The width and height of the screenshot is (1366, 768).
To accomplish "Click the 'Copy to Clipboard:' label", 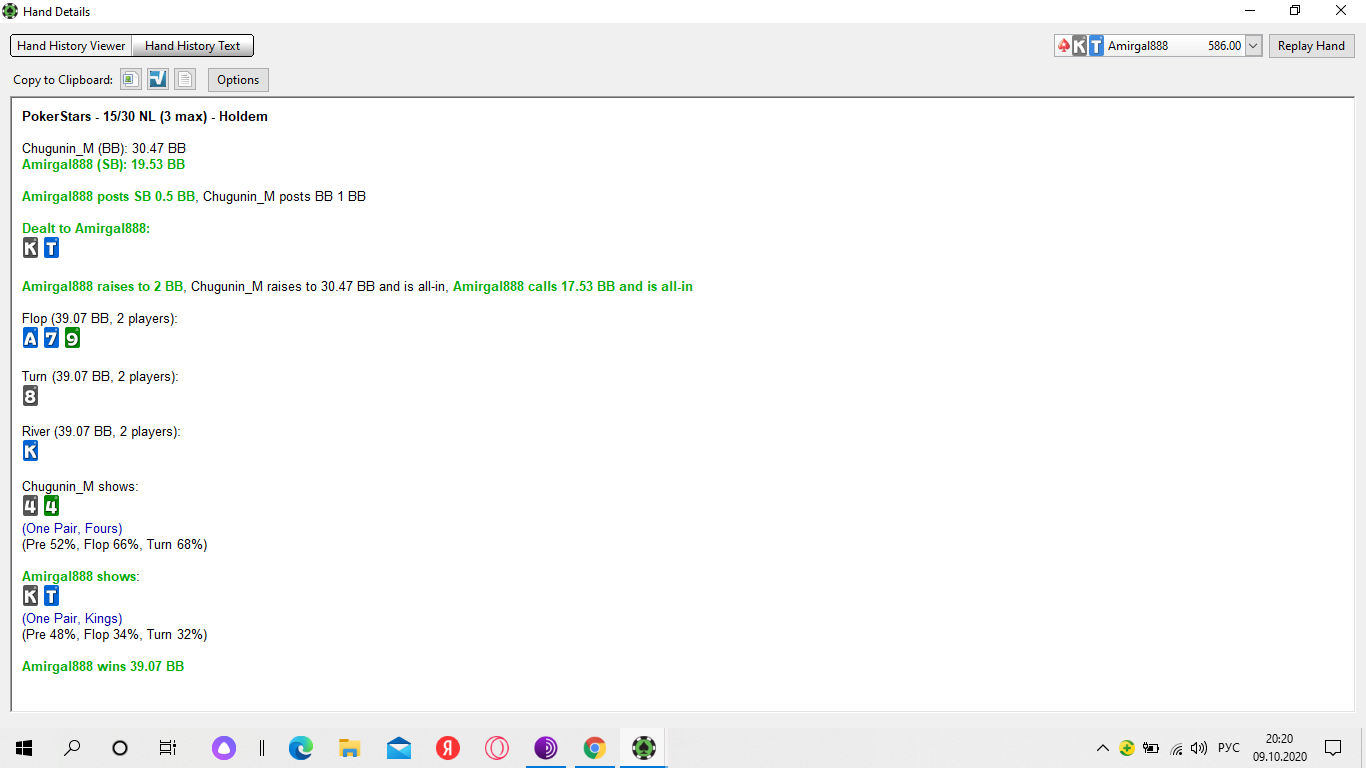I will (x=63, y=80).
